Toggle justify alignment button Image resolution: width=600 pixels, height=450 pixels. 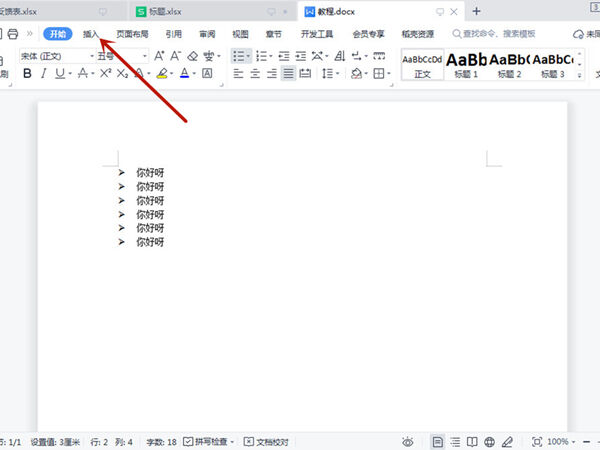tap(288, 73)
